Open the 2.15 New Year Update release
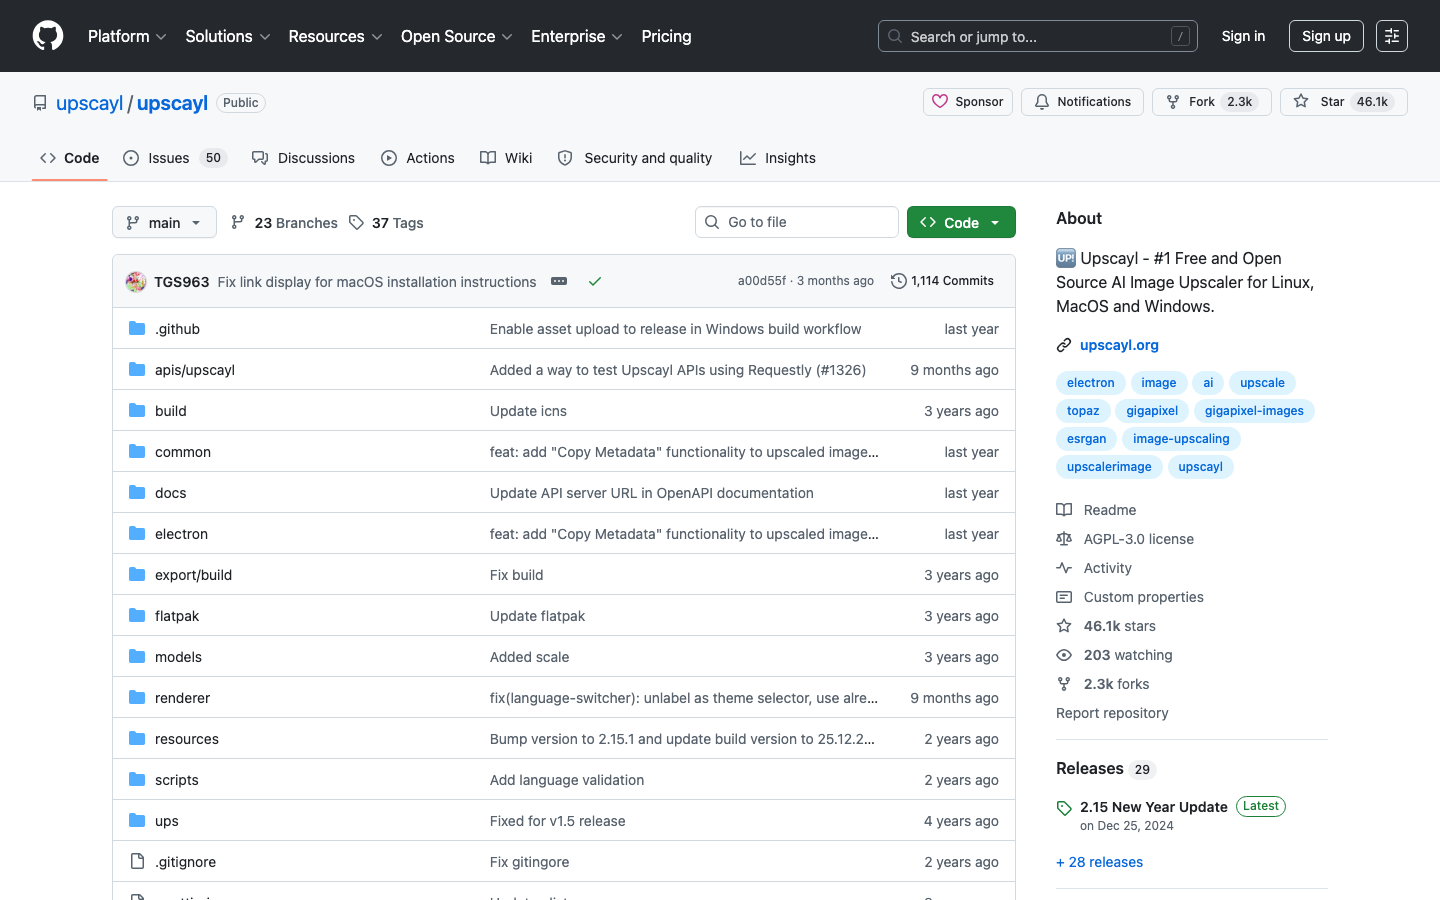Screen dimensions: 1440x900 pos(1153,807)
